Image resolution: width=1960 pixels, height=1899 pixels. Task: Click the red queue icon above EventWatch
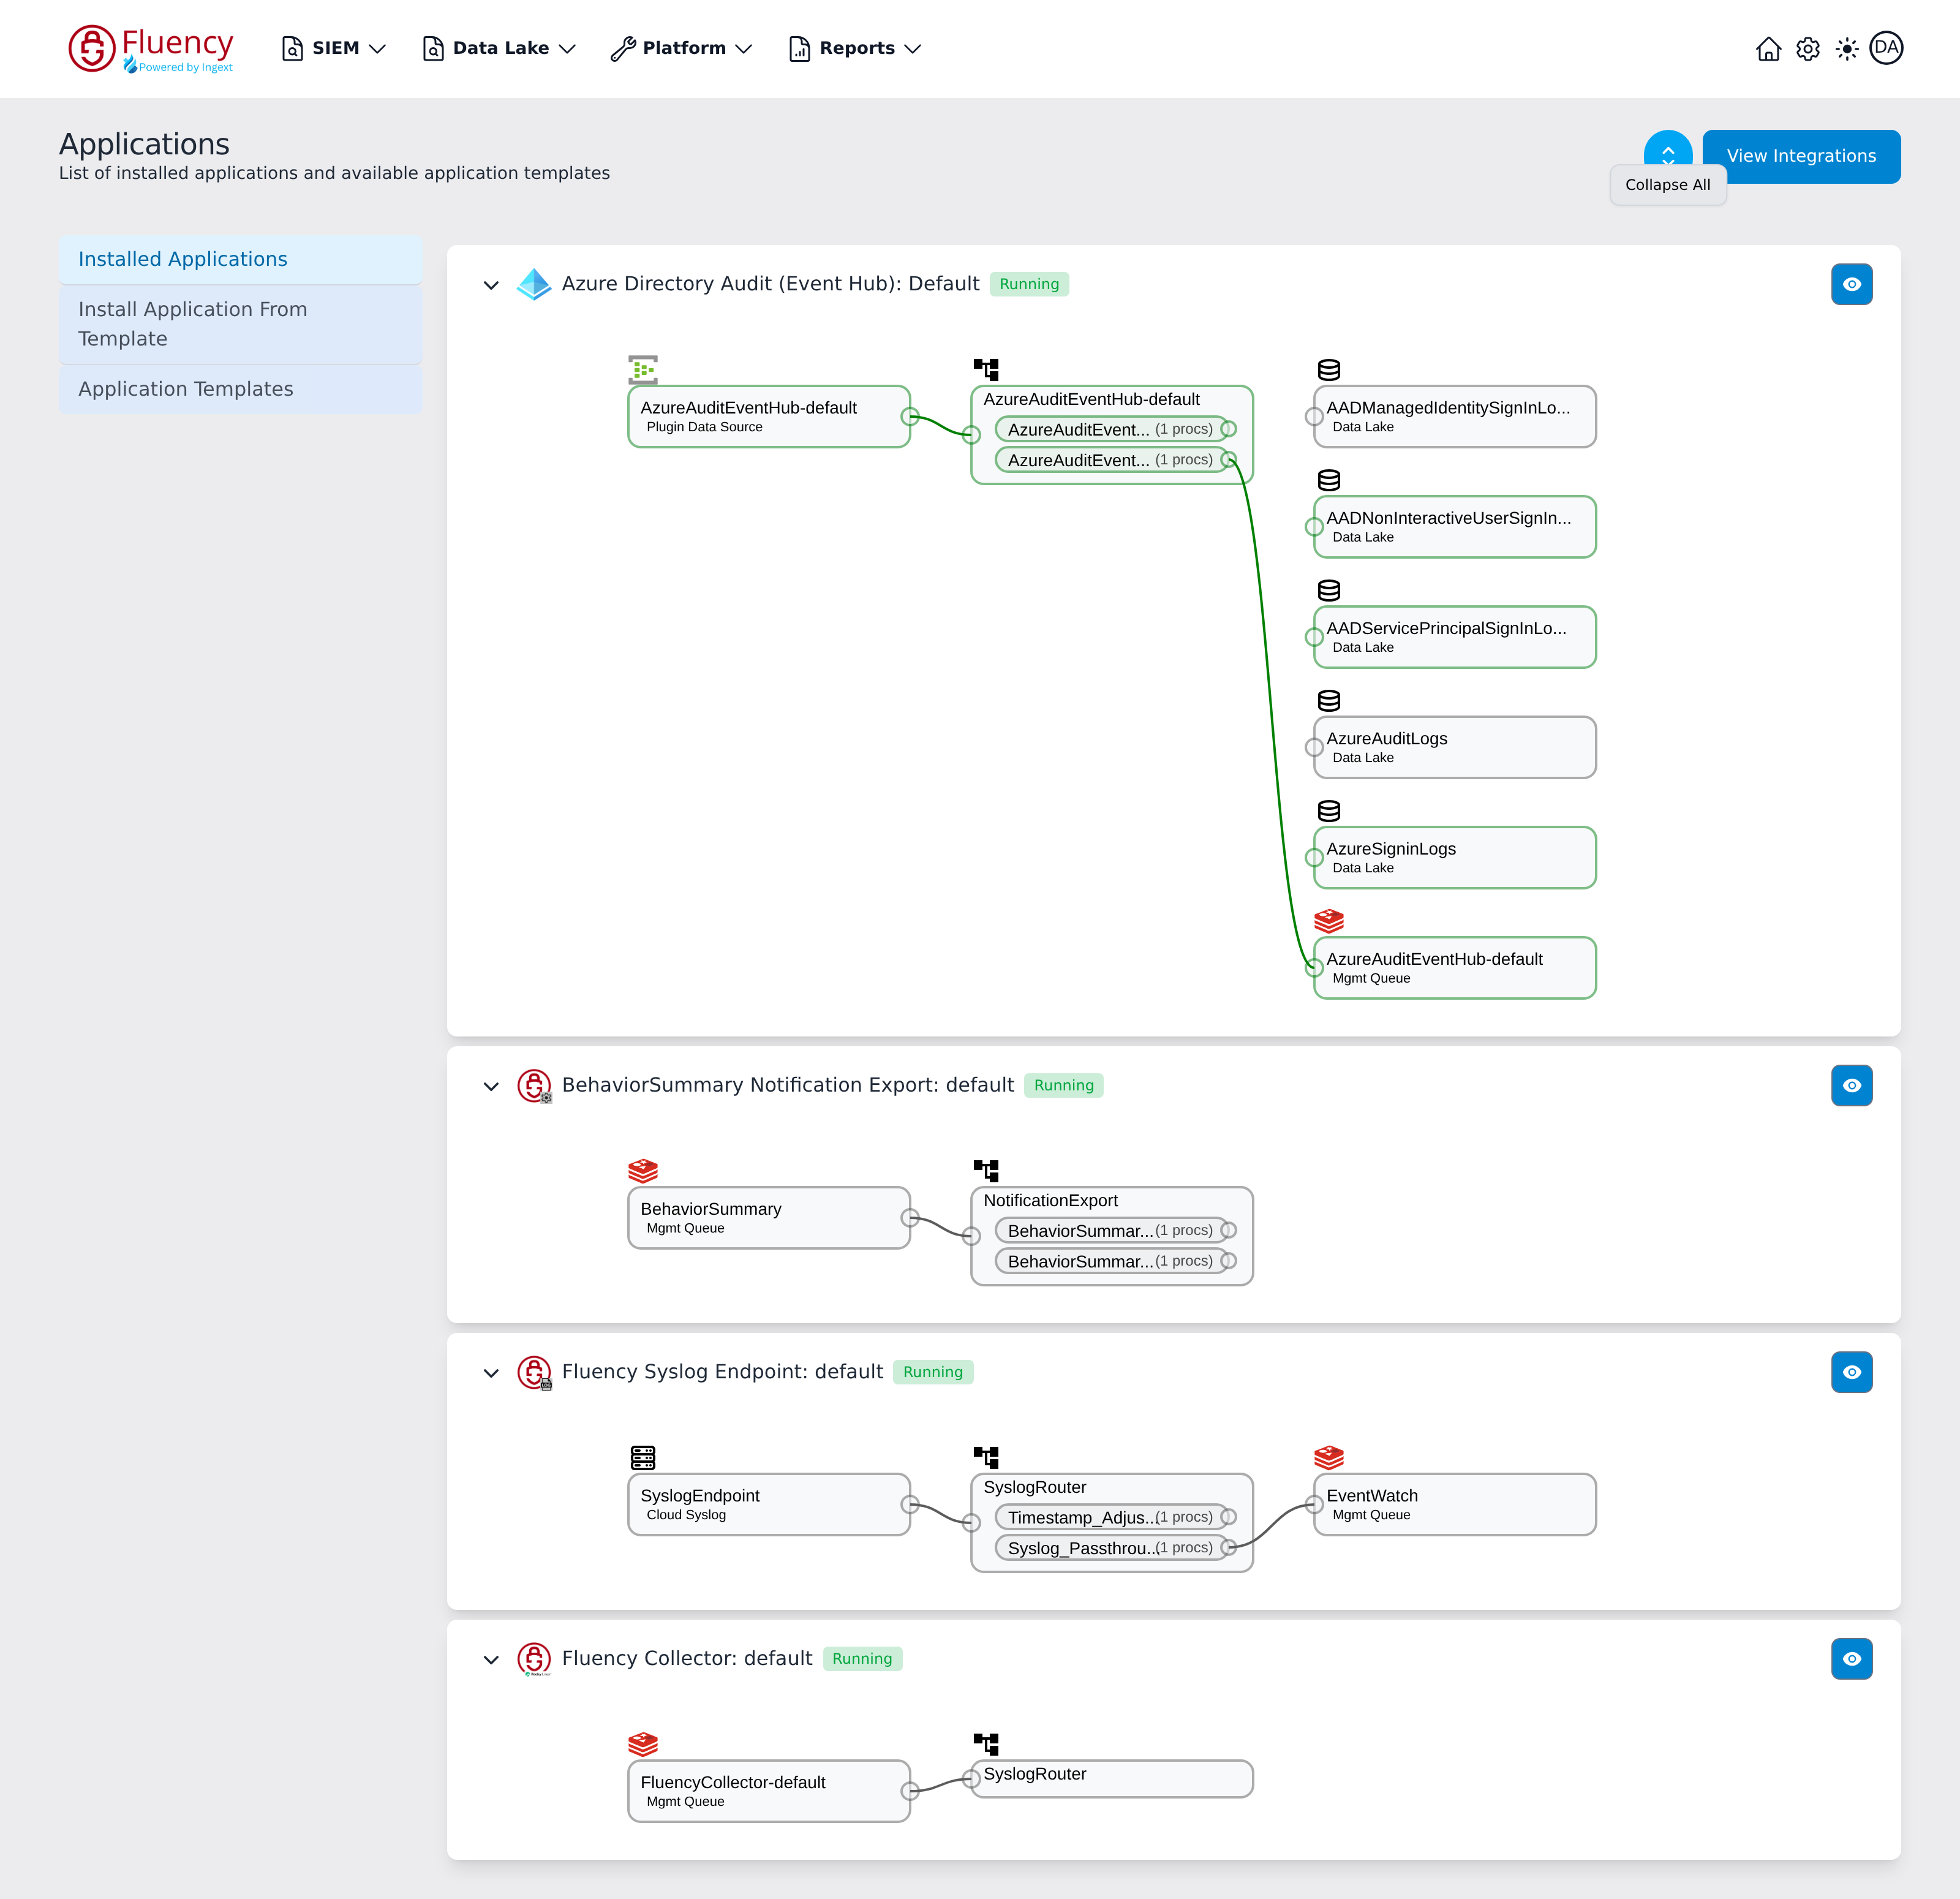[x=1329, y=1457]
